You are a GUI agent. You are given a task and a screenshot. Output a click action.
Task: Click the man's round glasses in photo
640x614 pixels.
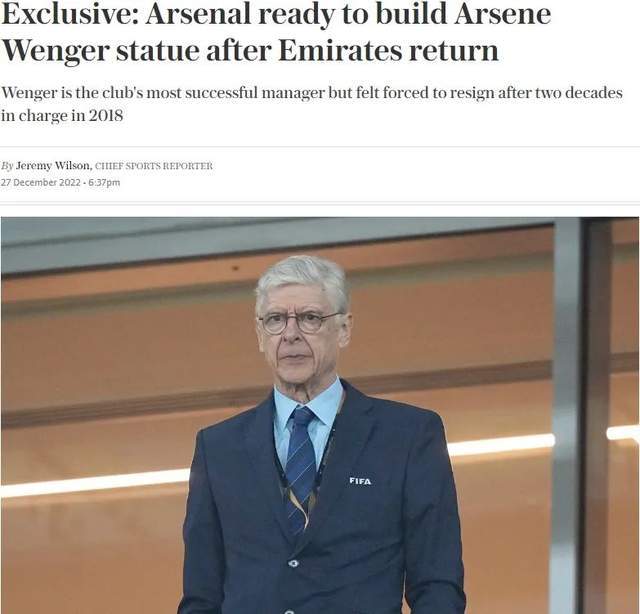[299, 322]
